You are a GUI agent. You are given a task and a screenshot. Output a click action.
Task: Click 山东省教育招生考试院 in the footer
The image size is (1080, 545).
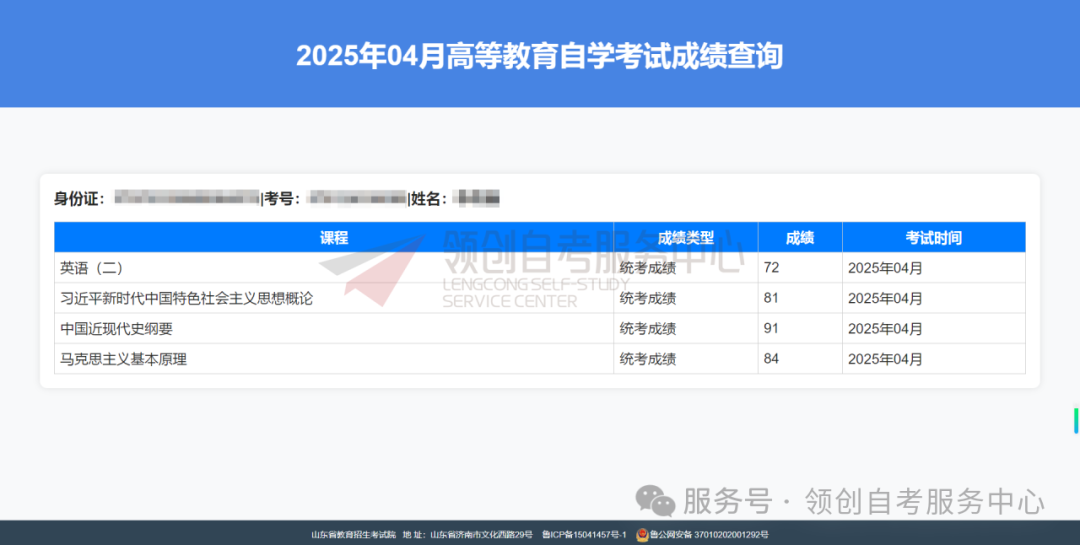point(353,535)
